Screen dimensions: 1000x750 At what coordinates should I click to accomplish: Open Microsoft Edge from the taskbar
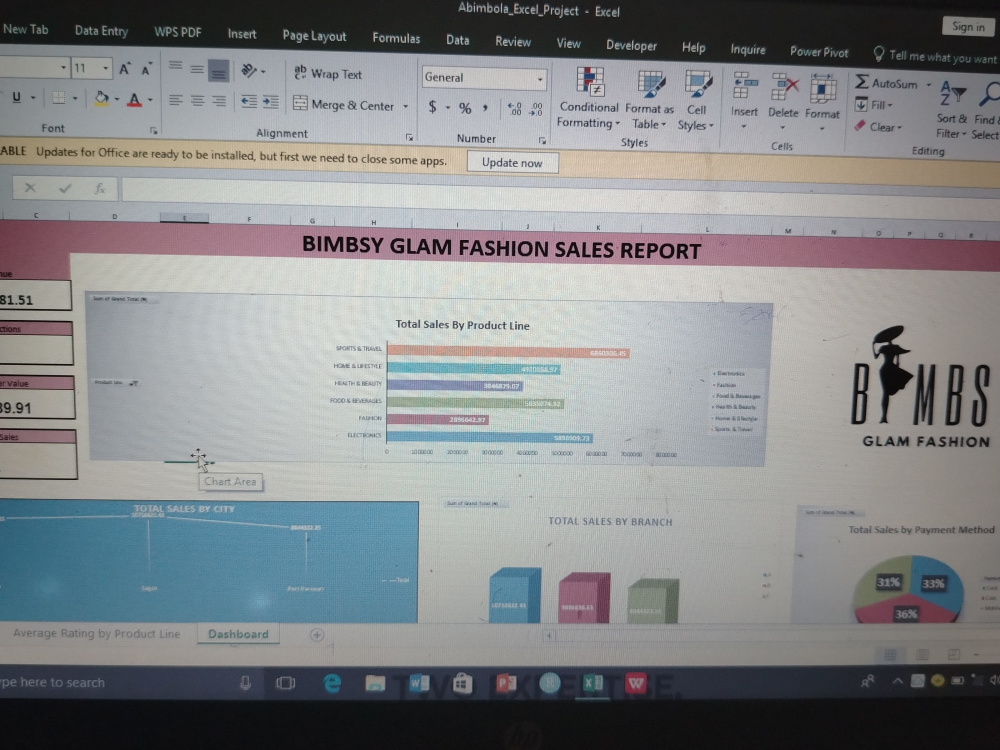(x=332, y=683)
